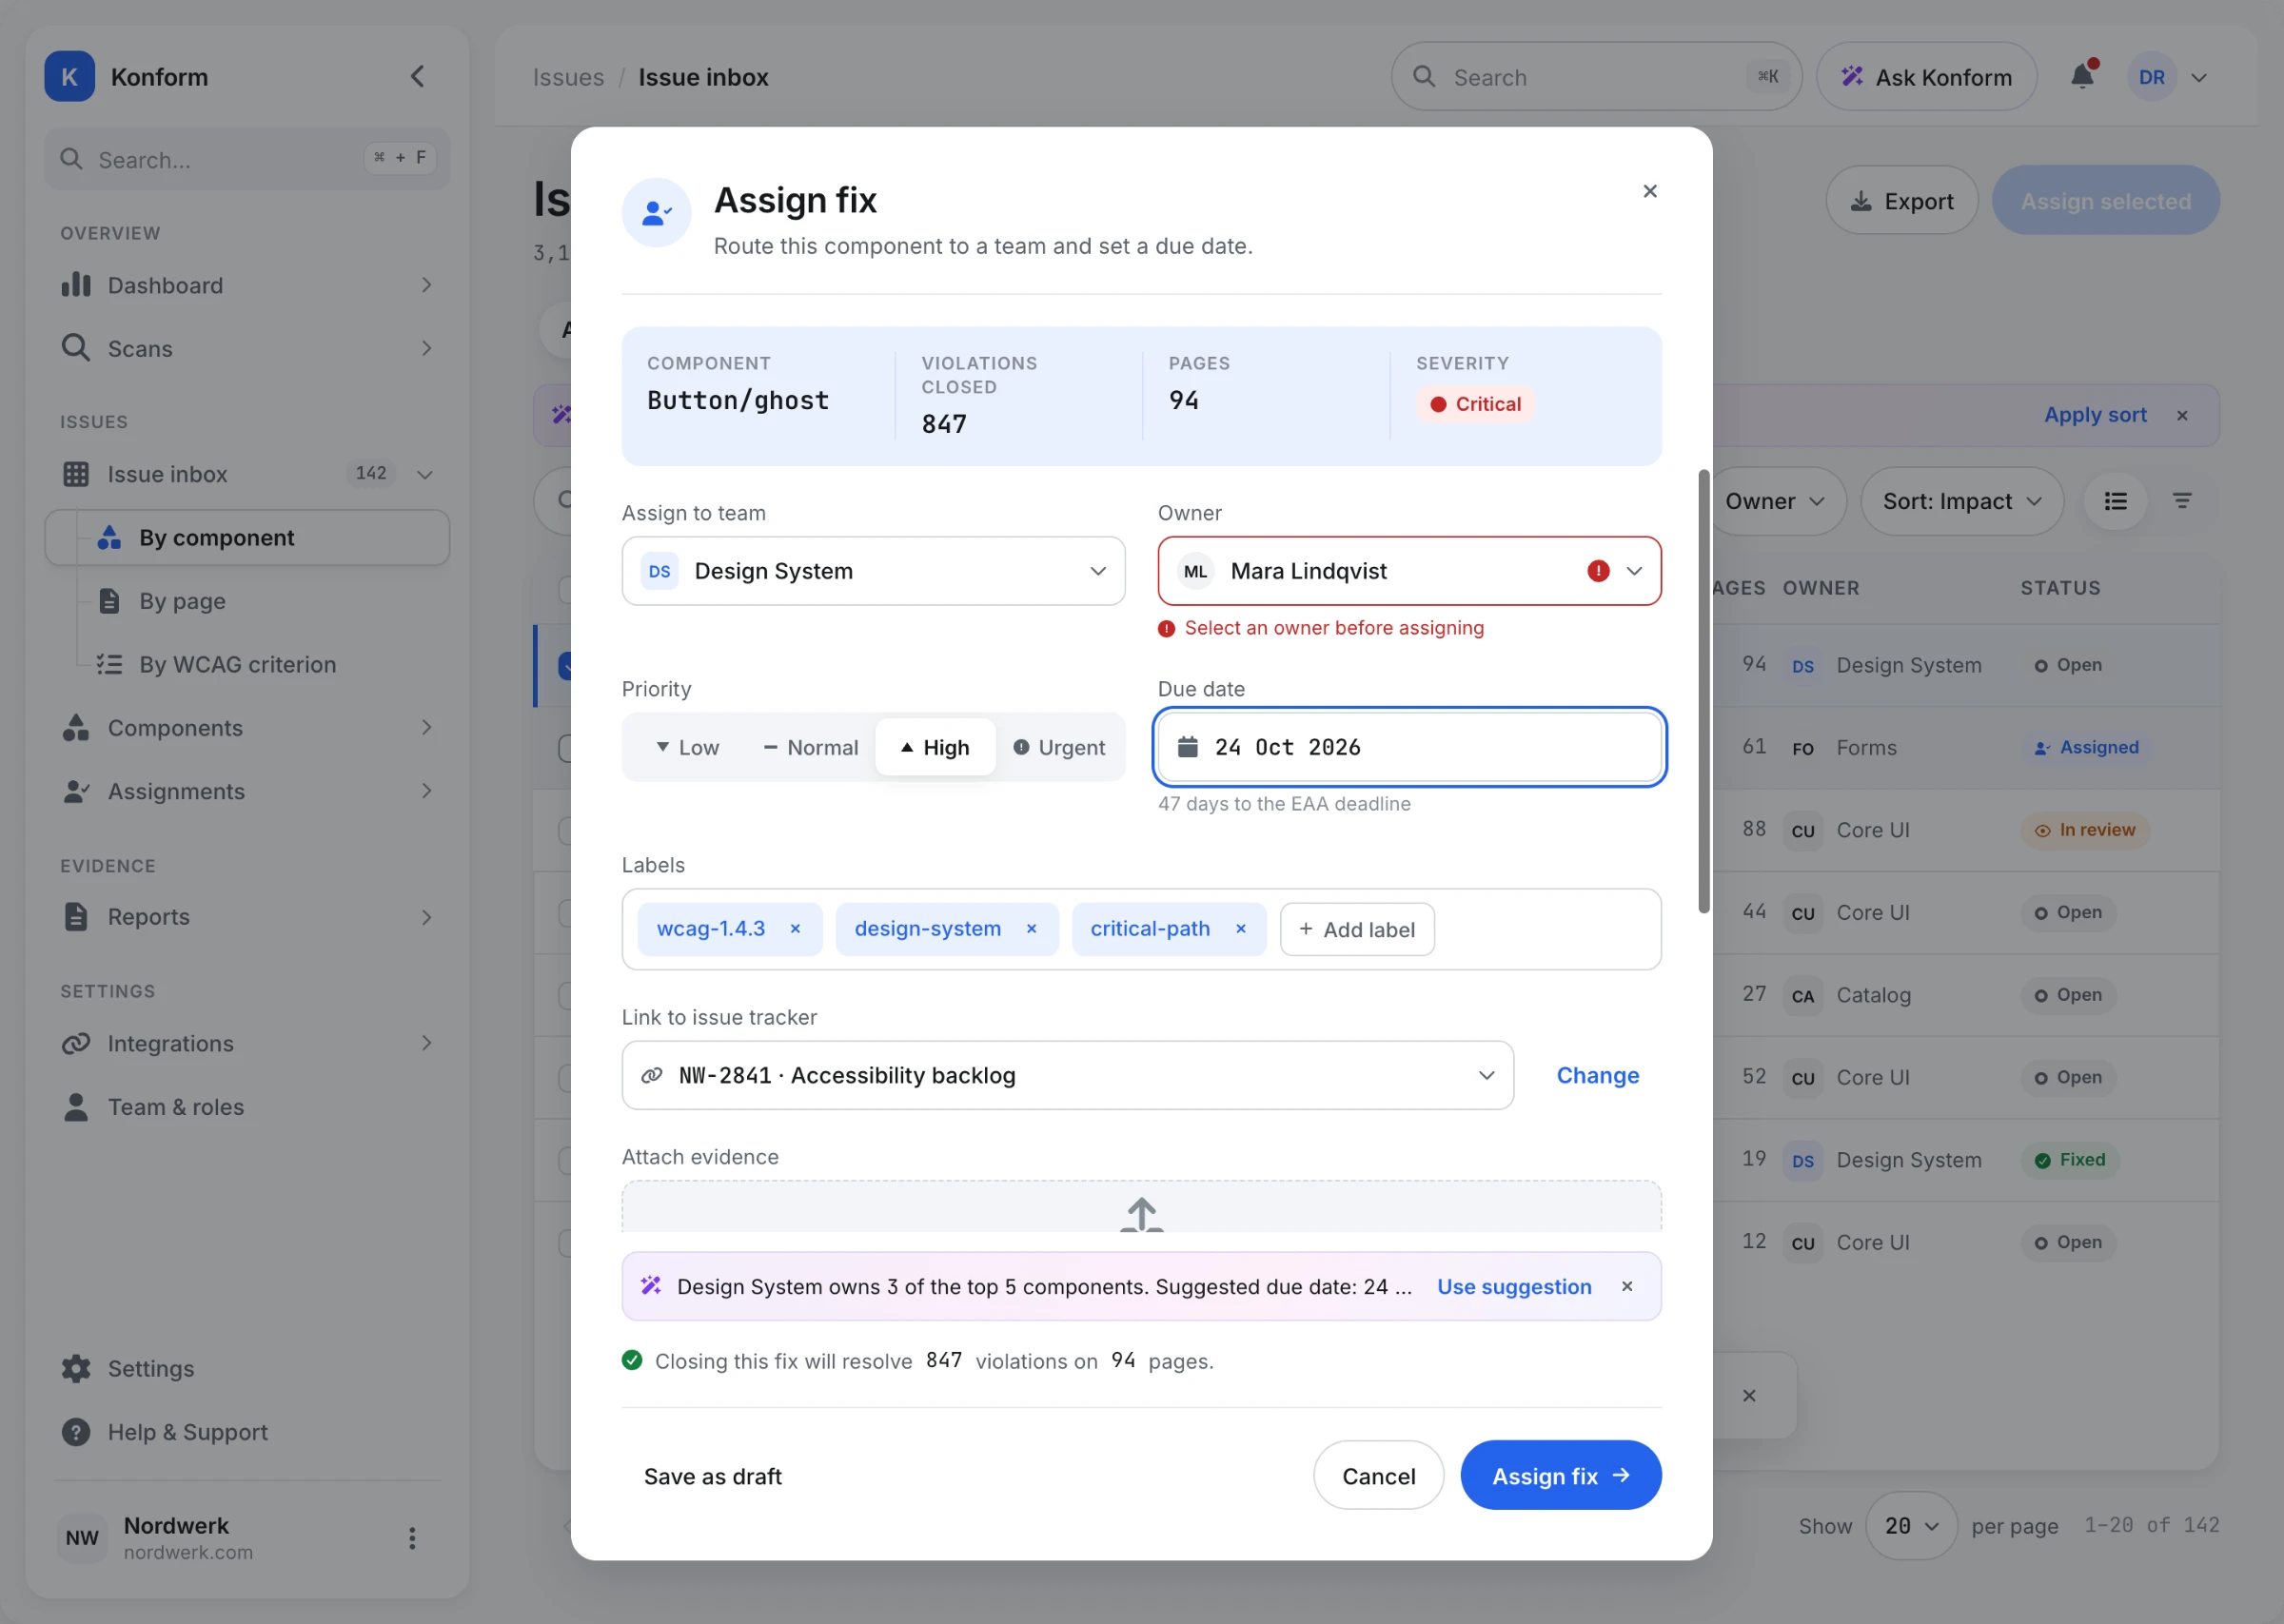Set priority to High

pyautogui.click(x=935, y=747)
